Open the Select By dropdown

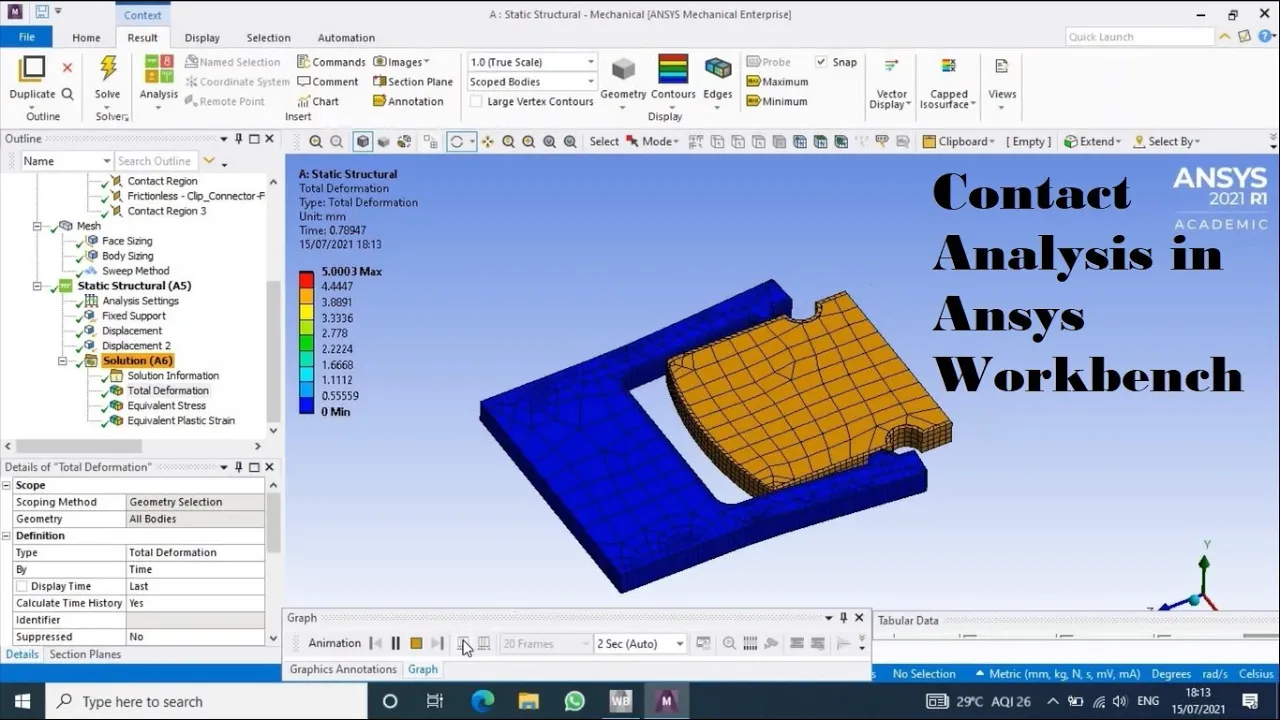[x=1166, y=142]
